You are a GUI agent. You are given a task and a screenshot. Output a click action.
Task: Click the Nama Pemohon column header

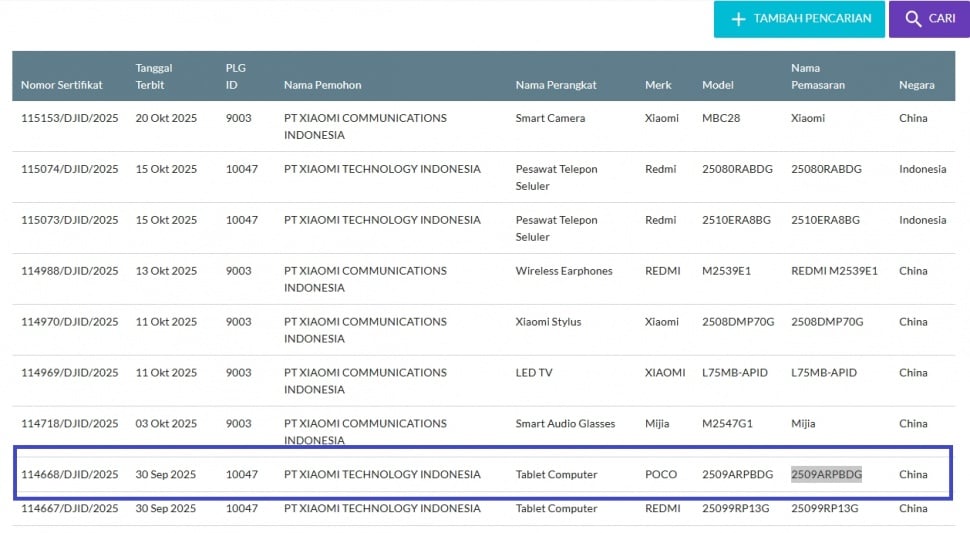pyautogui.click(x=322, y=85)
